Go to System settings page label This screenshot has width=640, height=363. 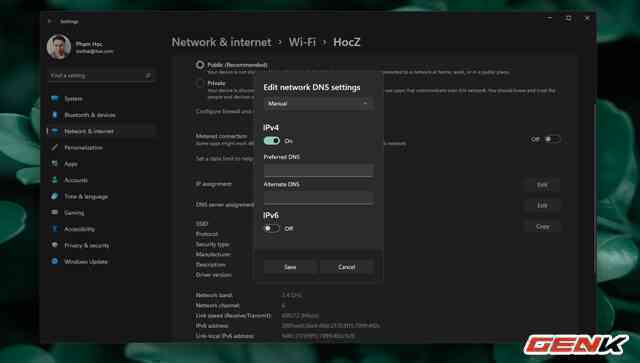coord(73,99)
